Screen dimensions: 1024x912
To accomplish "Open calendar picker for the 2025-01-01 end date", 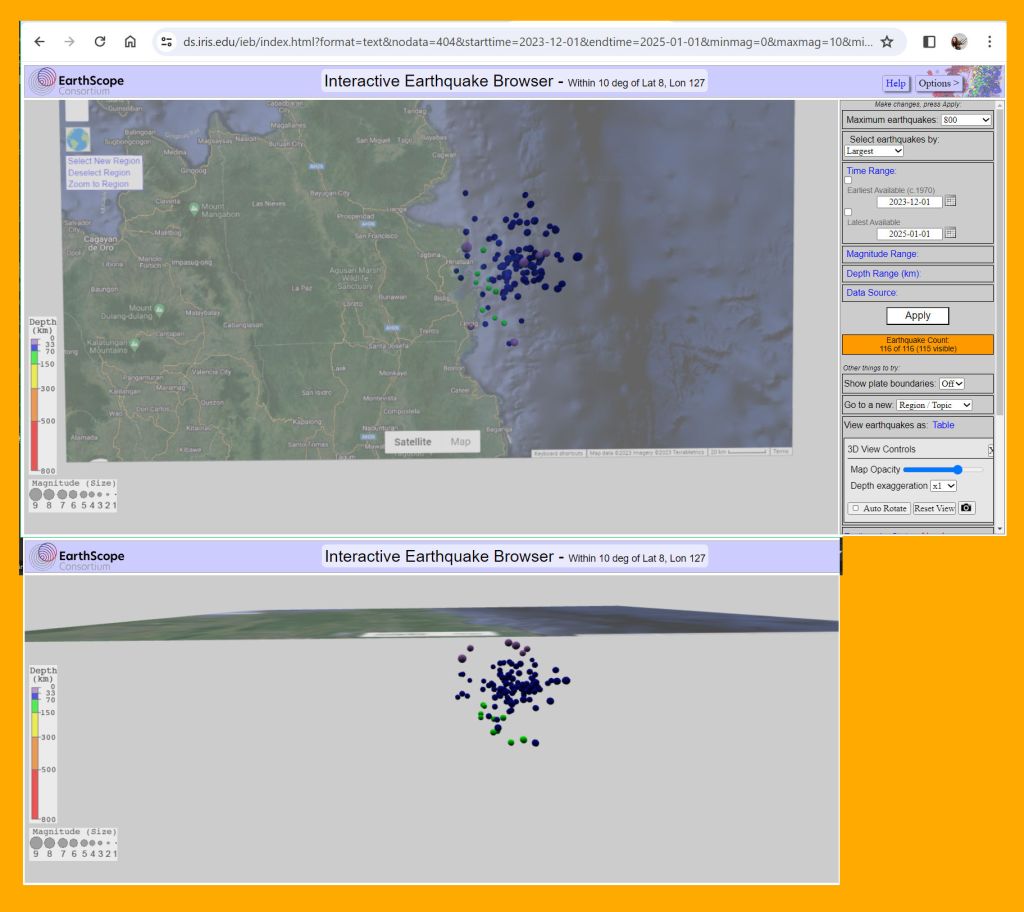I will 951,233.
